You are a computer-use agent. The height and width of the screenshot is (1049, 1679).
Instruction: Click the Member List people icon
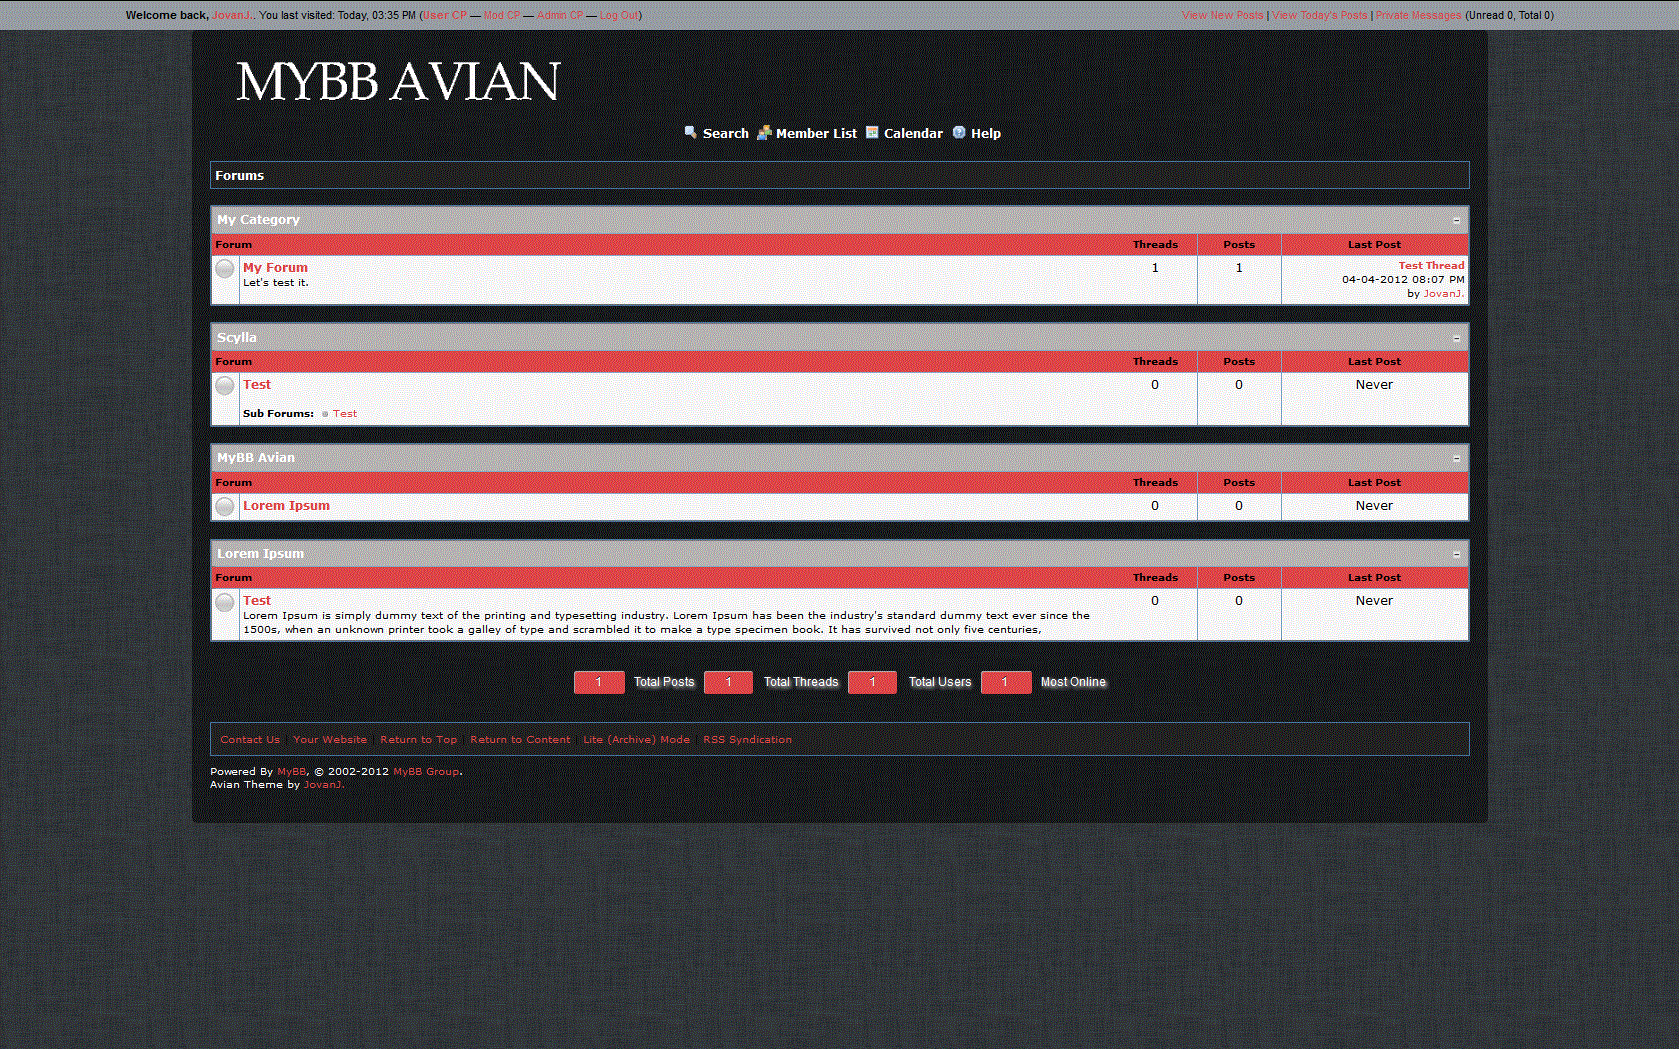(764, 132)
